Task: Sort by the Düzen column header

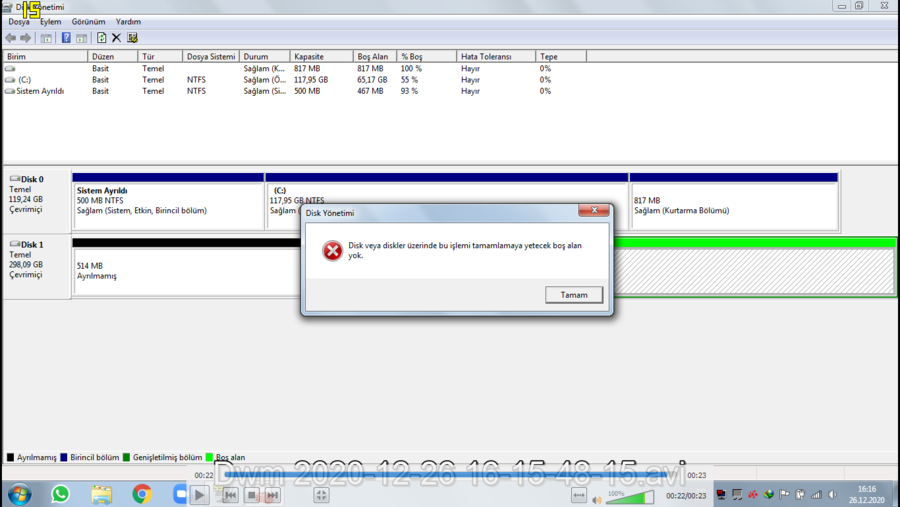Action: pyautogui.click(x=112, y=56)
